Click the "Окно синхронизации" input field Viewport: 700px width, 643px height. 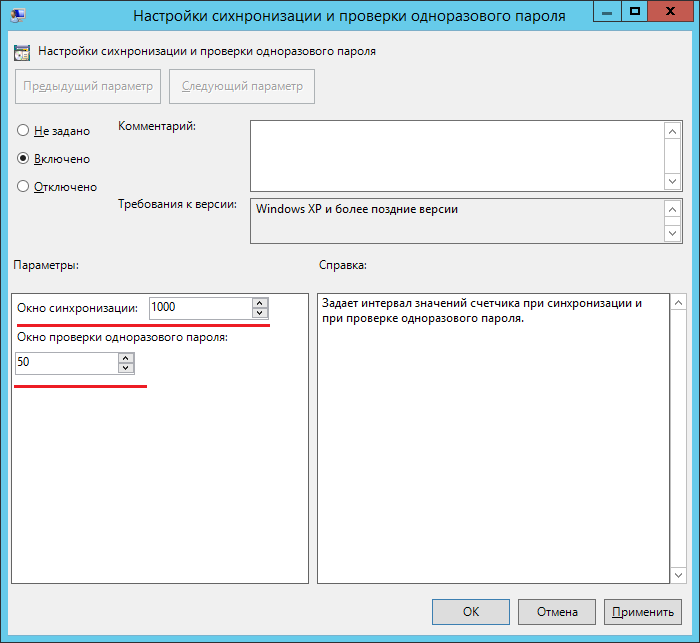[199, 308]
